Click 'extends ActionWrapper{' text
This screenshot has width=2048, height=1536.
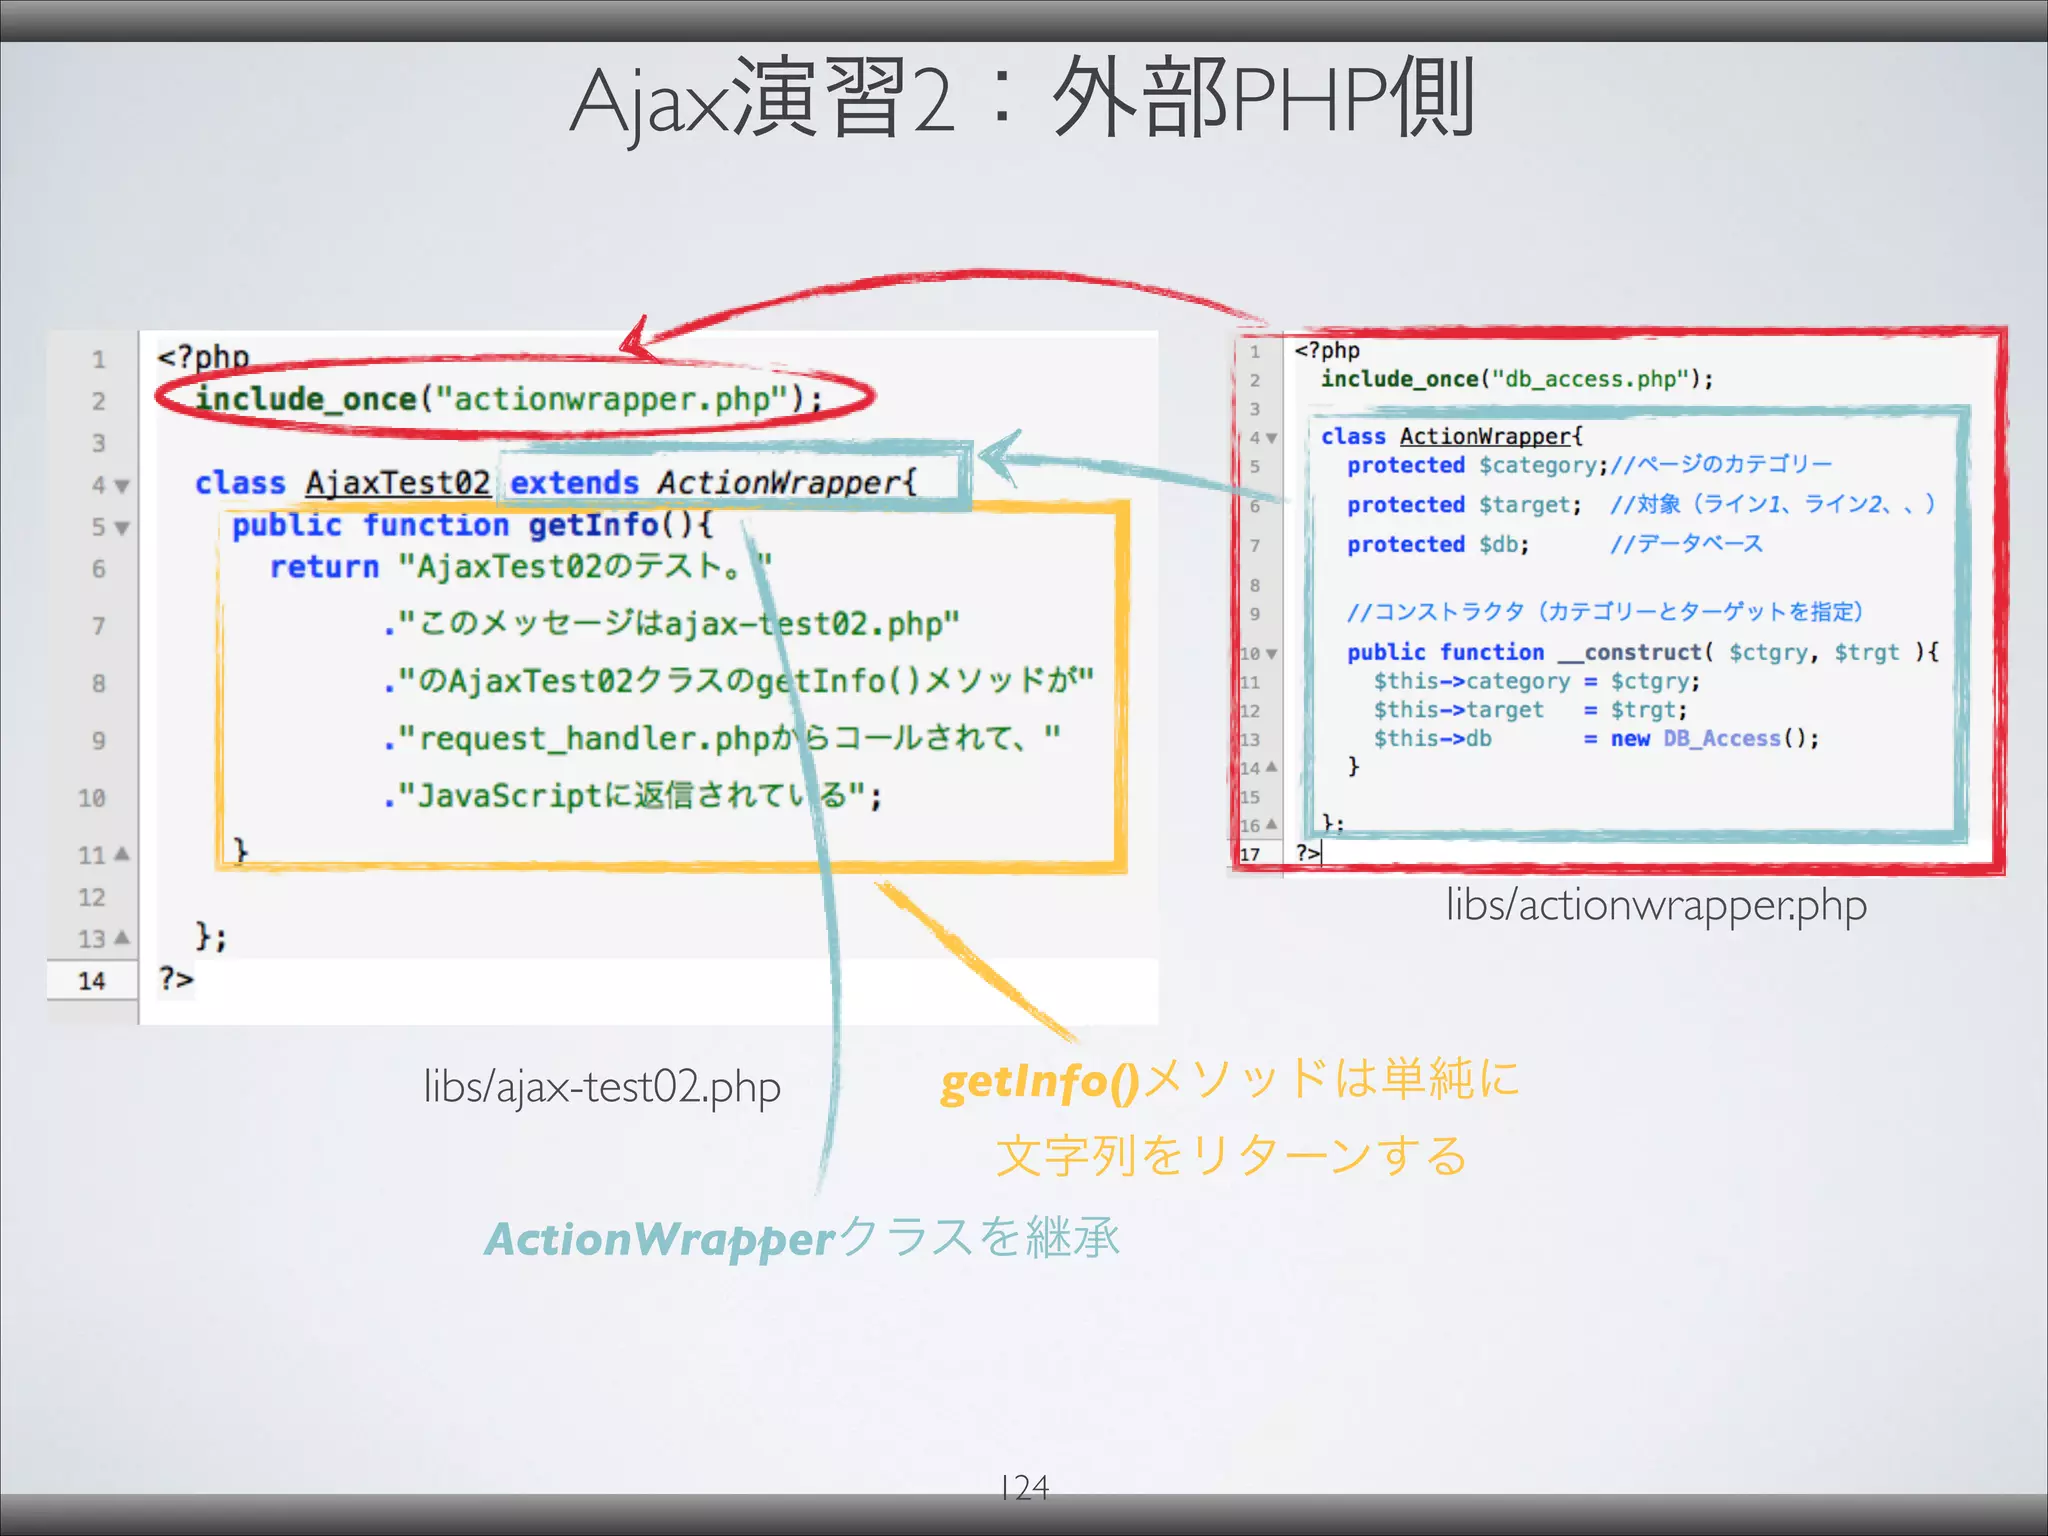(713, 483)
